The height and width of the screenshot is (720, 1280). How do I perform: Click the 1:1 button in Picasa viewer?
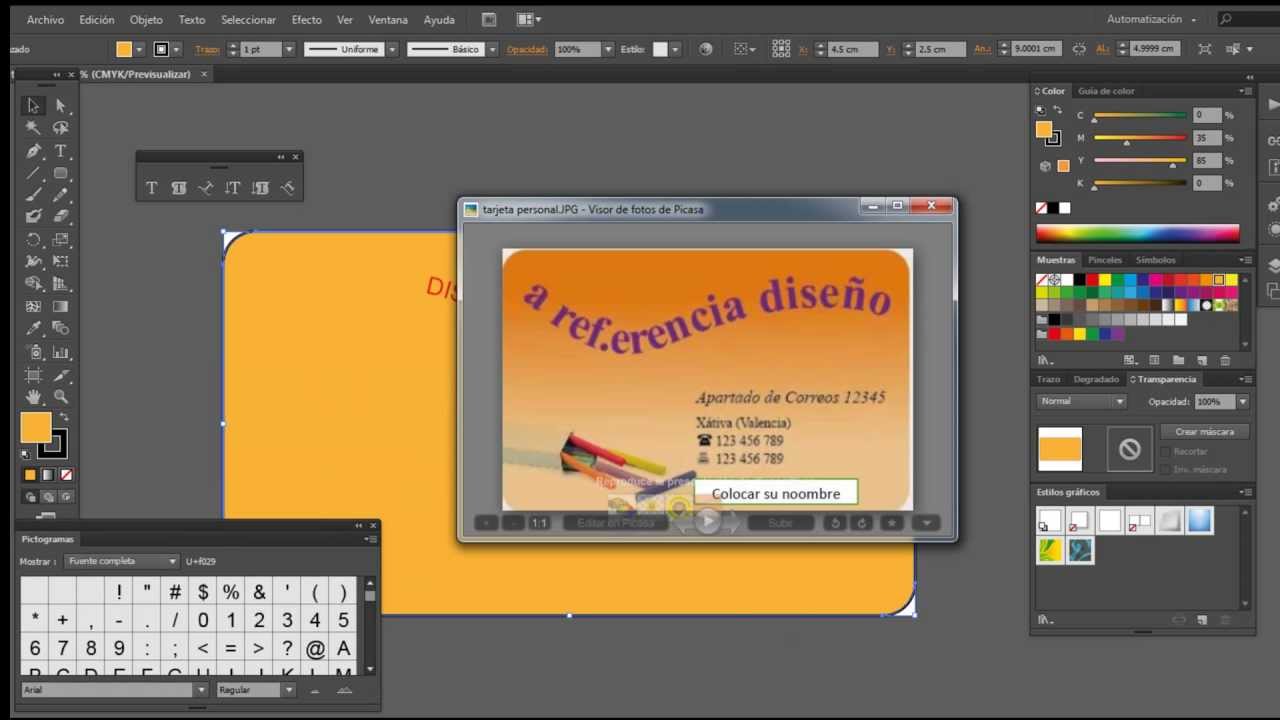[x=539, y=523]
